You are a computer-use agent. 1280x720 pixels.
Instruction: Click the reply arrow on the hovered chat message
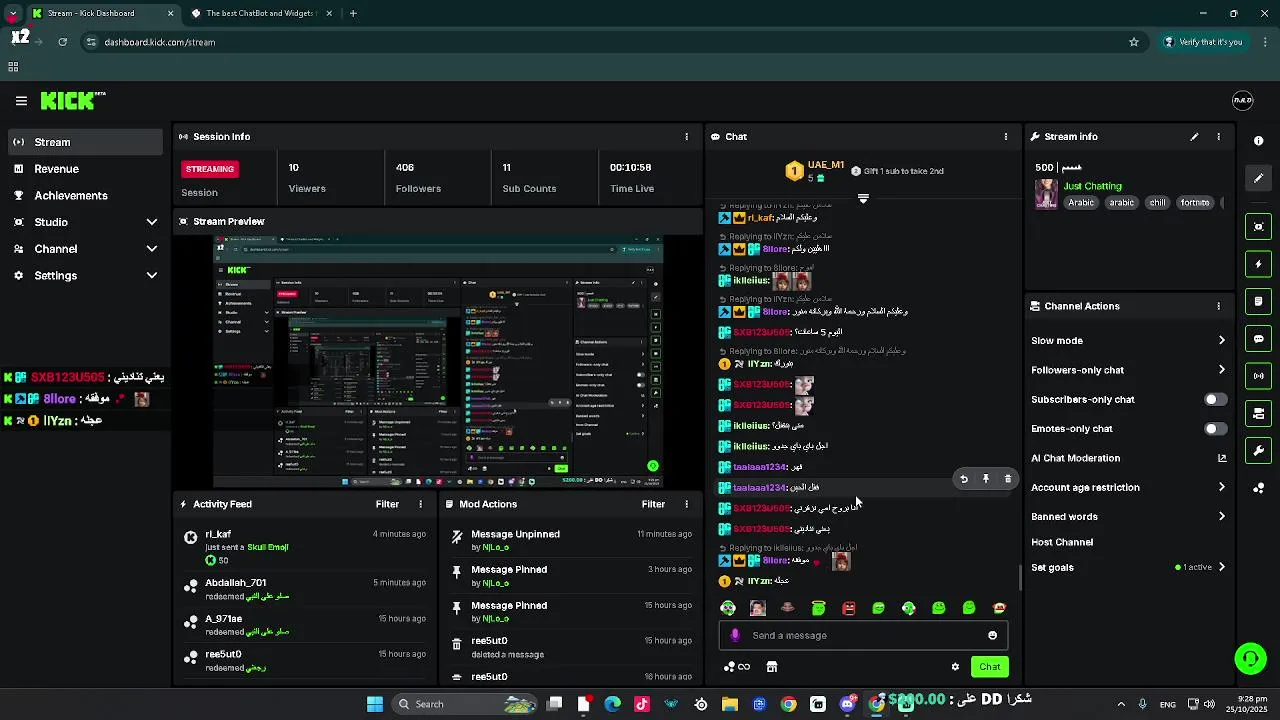click(x=964, y=479)
